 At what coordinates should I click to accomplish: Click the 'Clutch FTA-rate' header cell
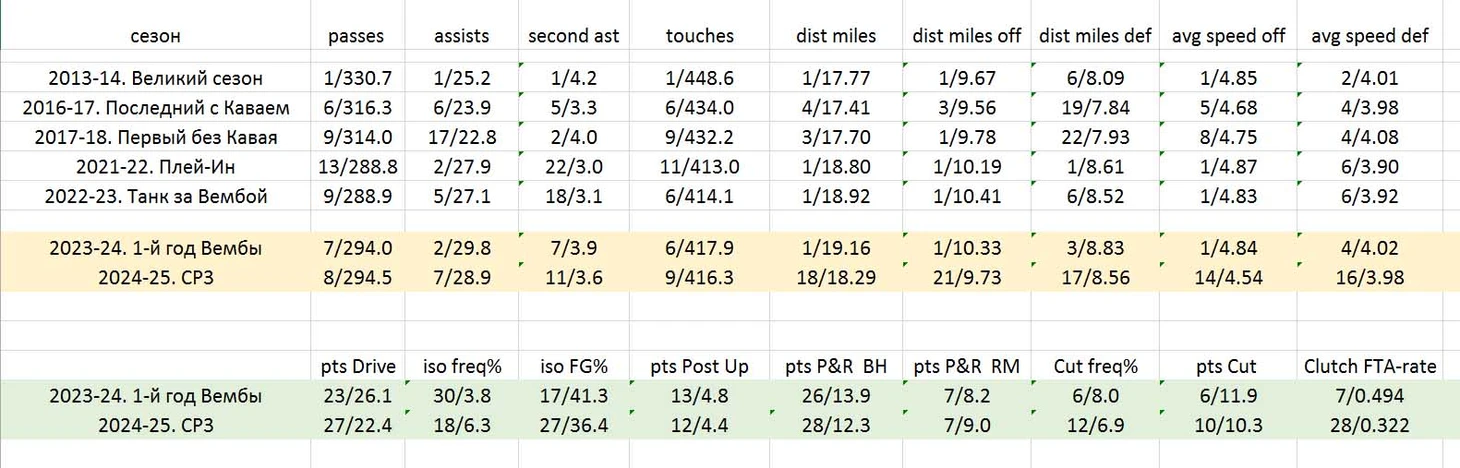1370,366
